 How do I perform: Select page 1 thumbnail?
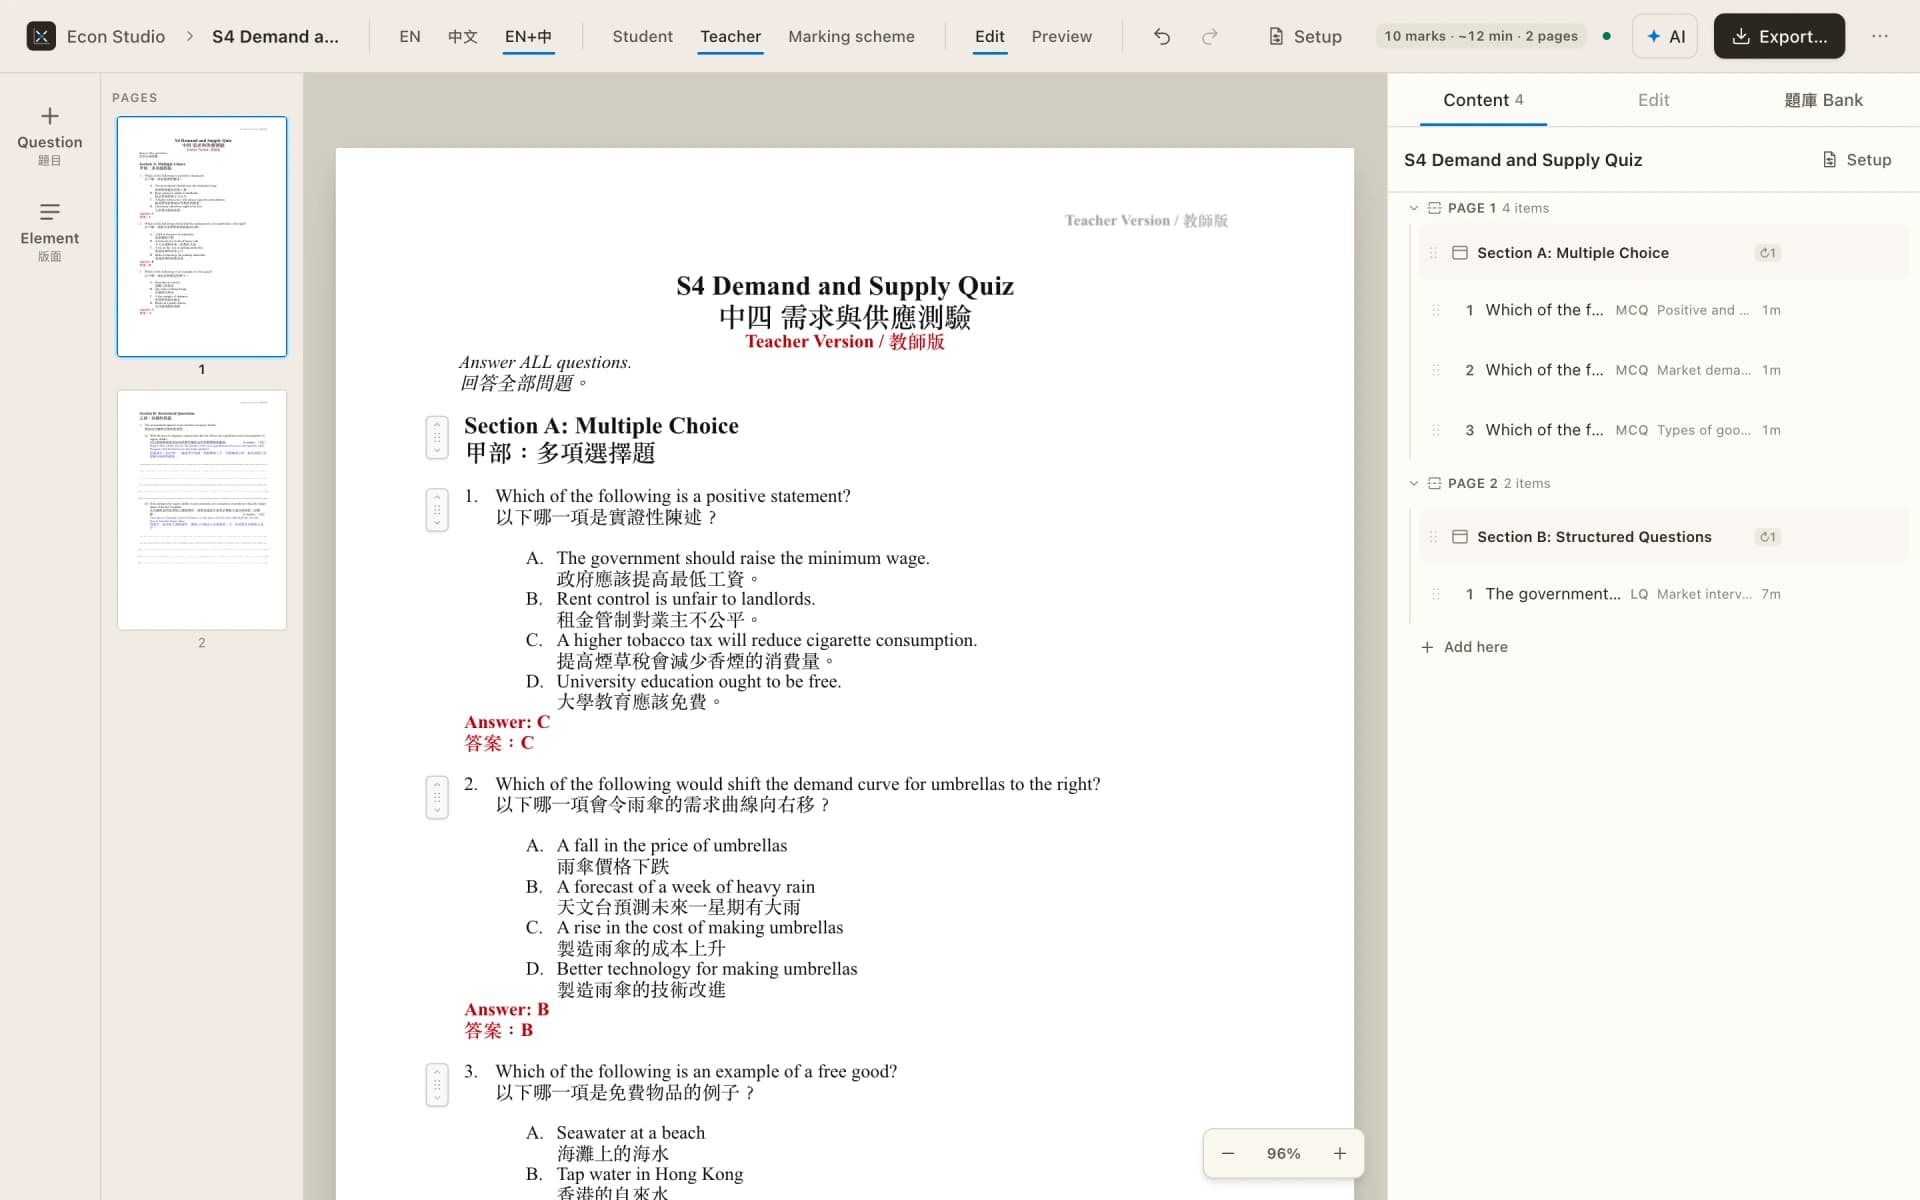pos(202,236)
